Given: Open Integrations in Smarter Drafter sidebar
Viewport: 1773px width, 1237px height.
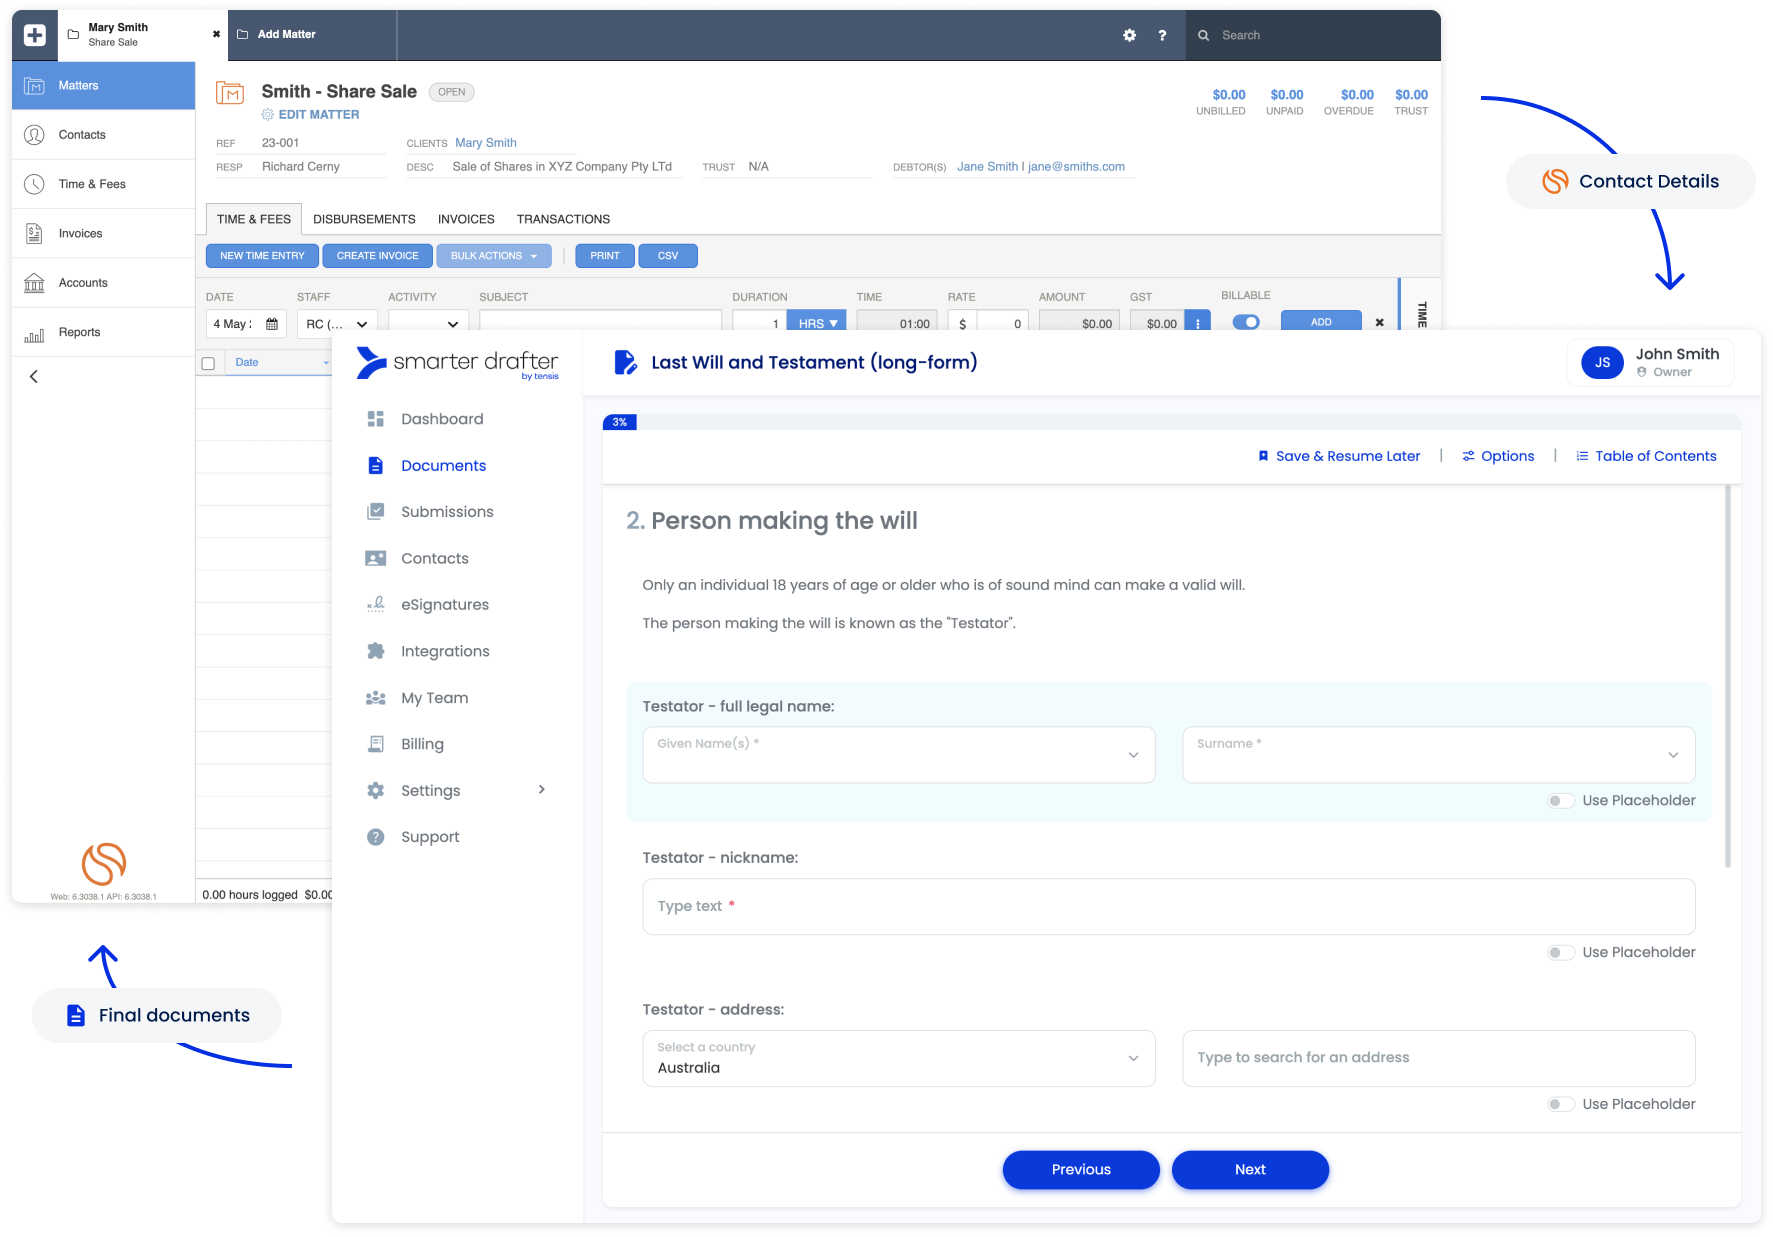Looking at the screenshot, I should click(444, 651).
